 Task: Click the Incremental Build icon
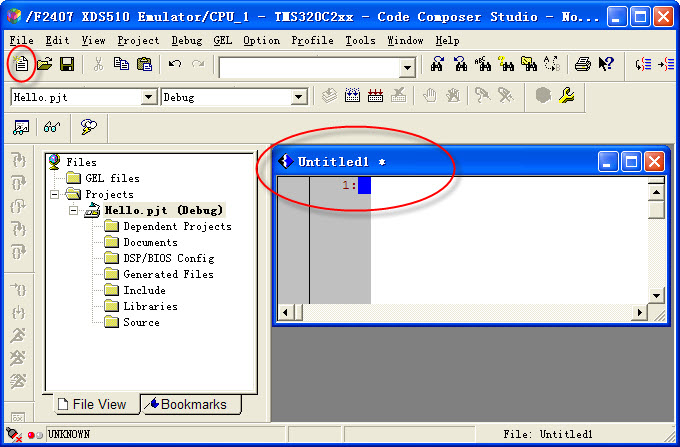point(352,95)
